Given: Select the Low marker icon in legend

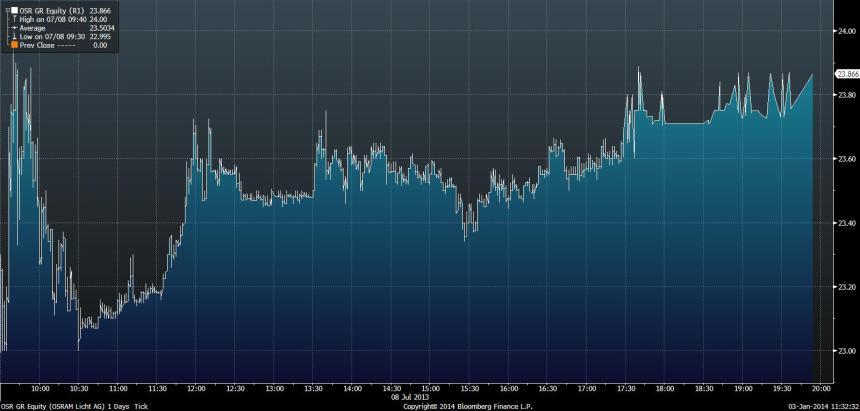Looking at the screenshot, I should click(x=12, y=36).
